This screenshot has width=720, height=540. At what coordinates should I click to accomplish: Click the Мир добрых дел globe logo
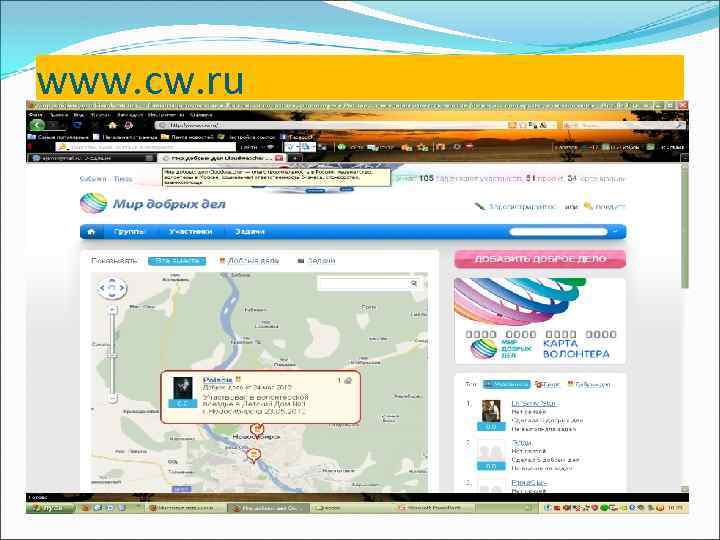94,203
